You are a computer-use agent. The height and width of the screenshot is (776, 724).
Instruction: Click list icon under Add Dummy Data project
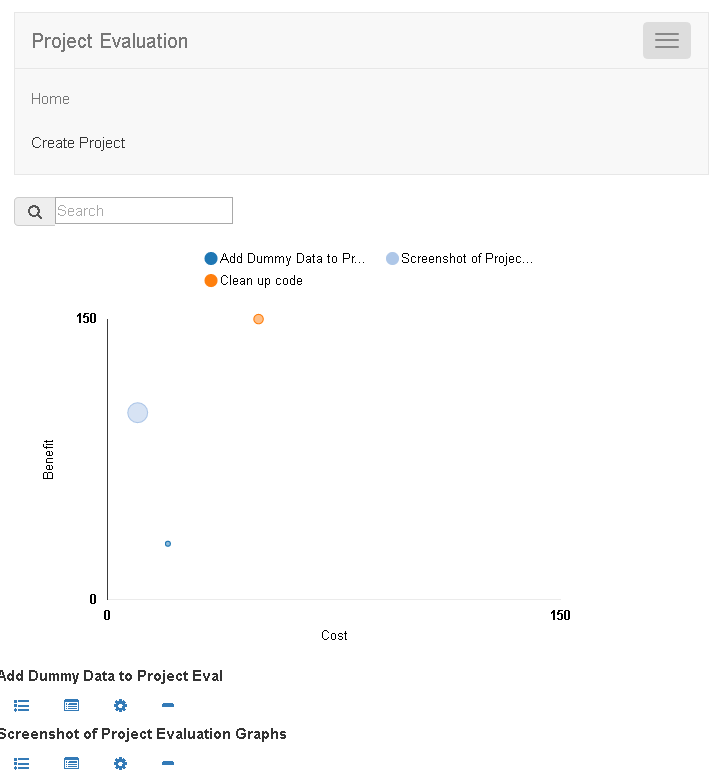(22, 706)
